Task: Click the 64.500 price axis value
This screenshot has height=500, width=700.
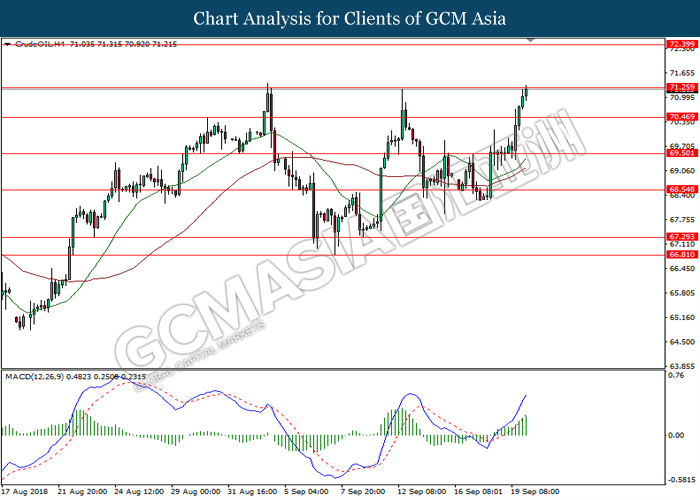Action: 683,342
